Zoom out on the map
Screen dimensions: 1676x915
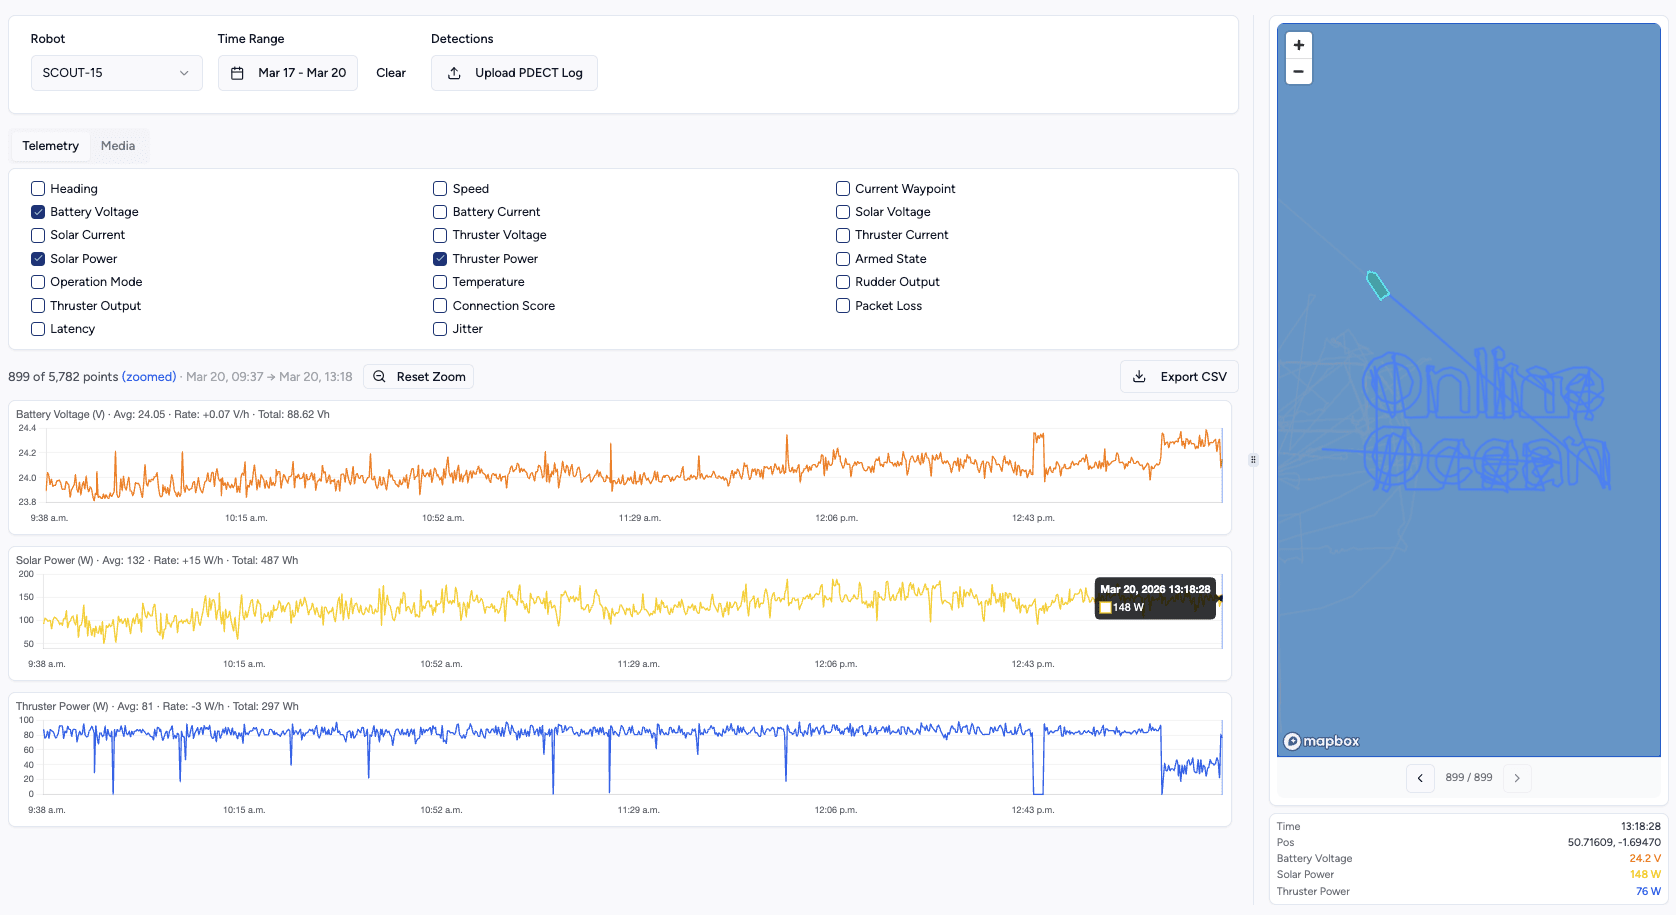pos(1298,71)
